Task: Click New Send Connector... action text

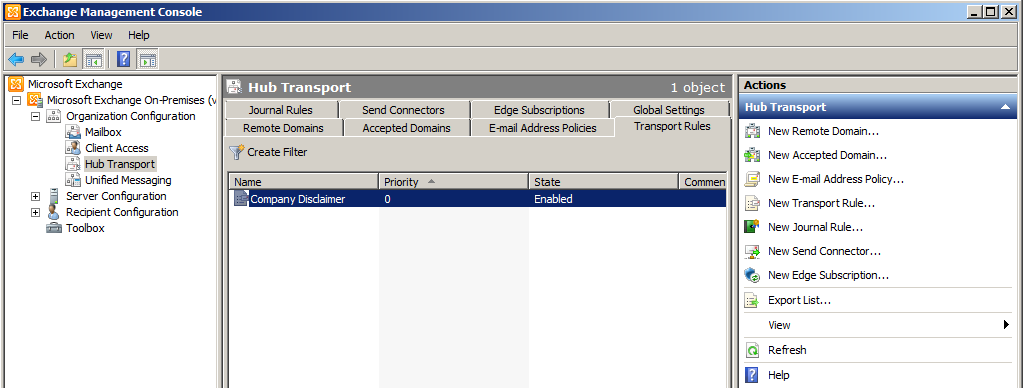Action: click(825, 251)
